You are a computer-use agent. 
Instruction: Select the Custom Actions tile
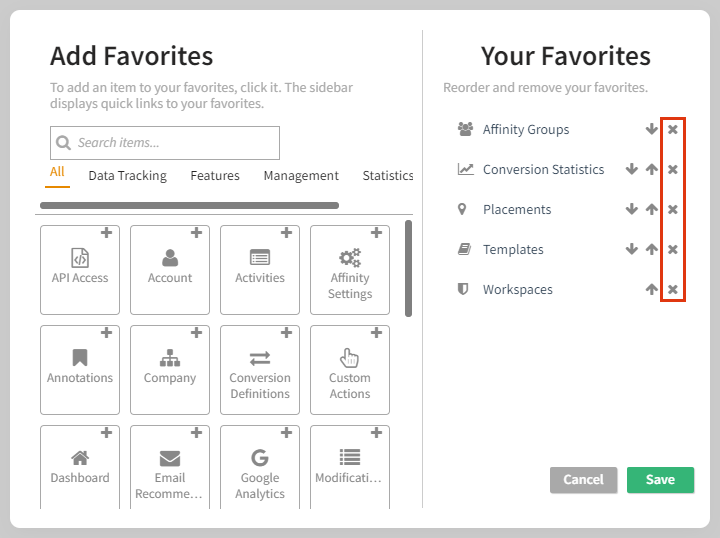click(x=350, y=369)
